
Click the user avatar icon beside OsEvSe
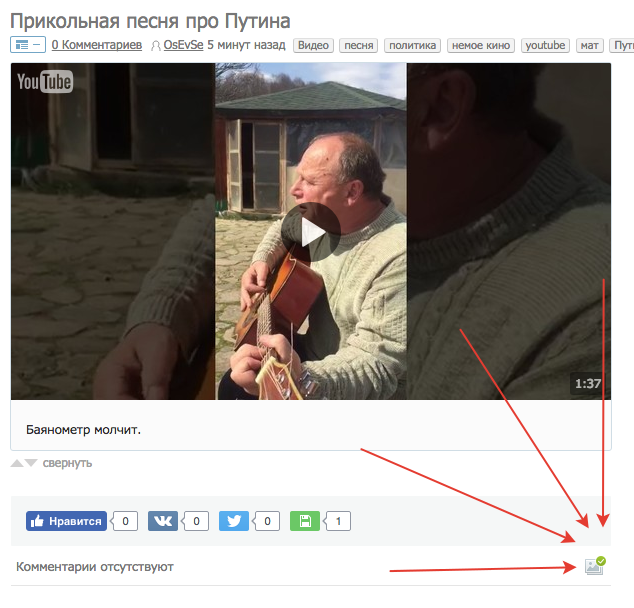click(x=156, y=46)
